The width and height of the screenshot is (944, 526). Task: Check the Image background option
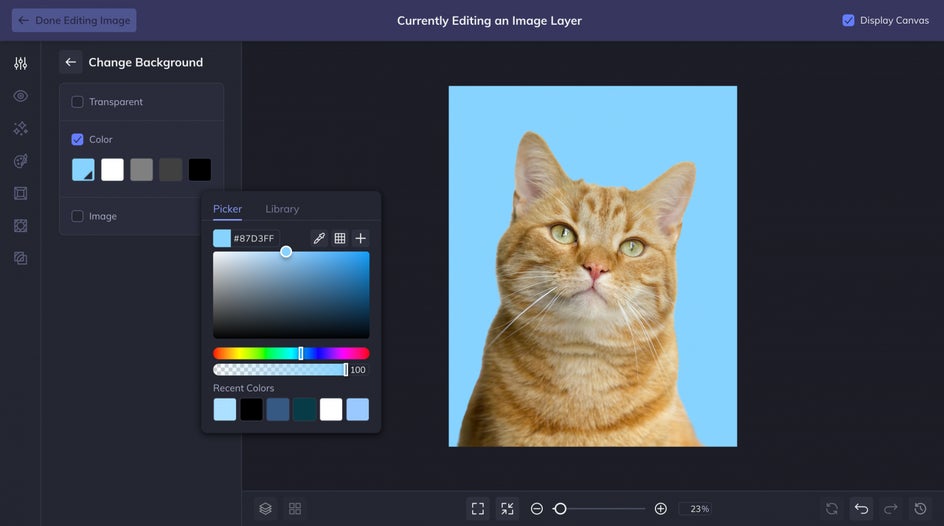[77, 216]
